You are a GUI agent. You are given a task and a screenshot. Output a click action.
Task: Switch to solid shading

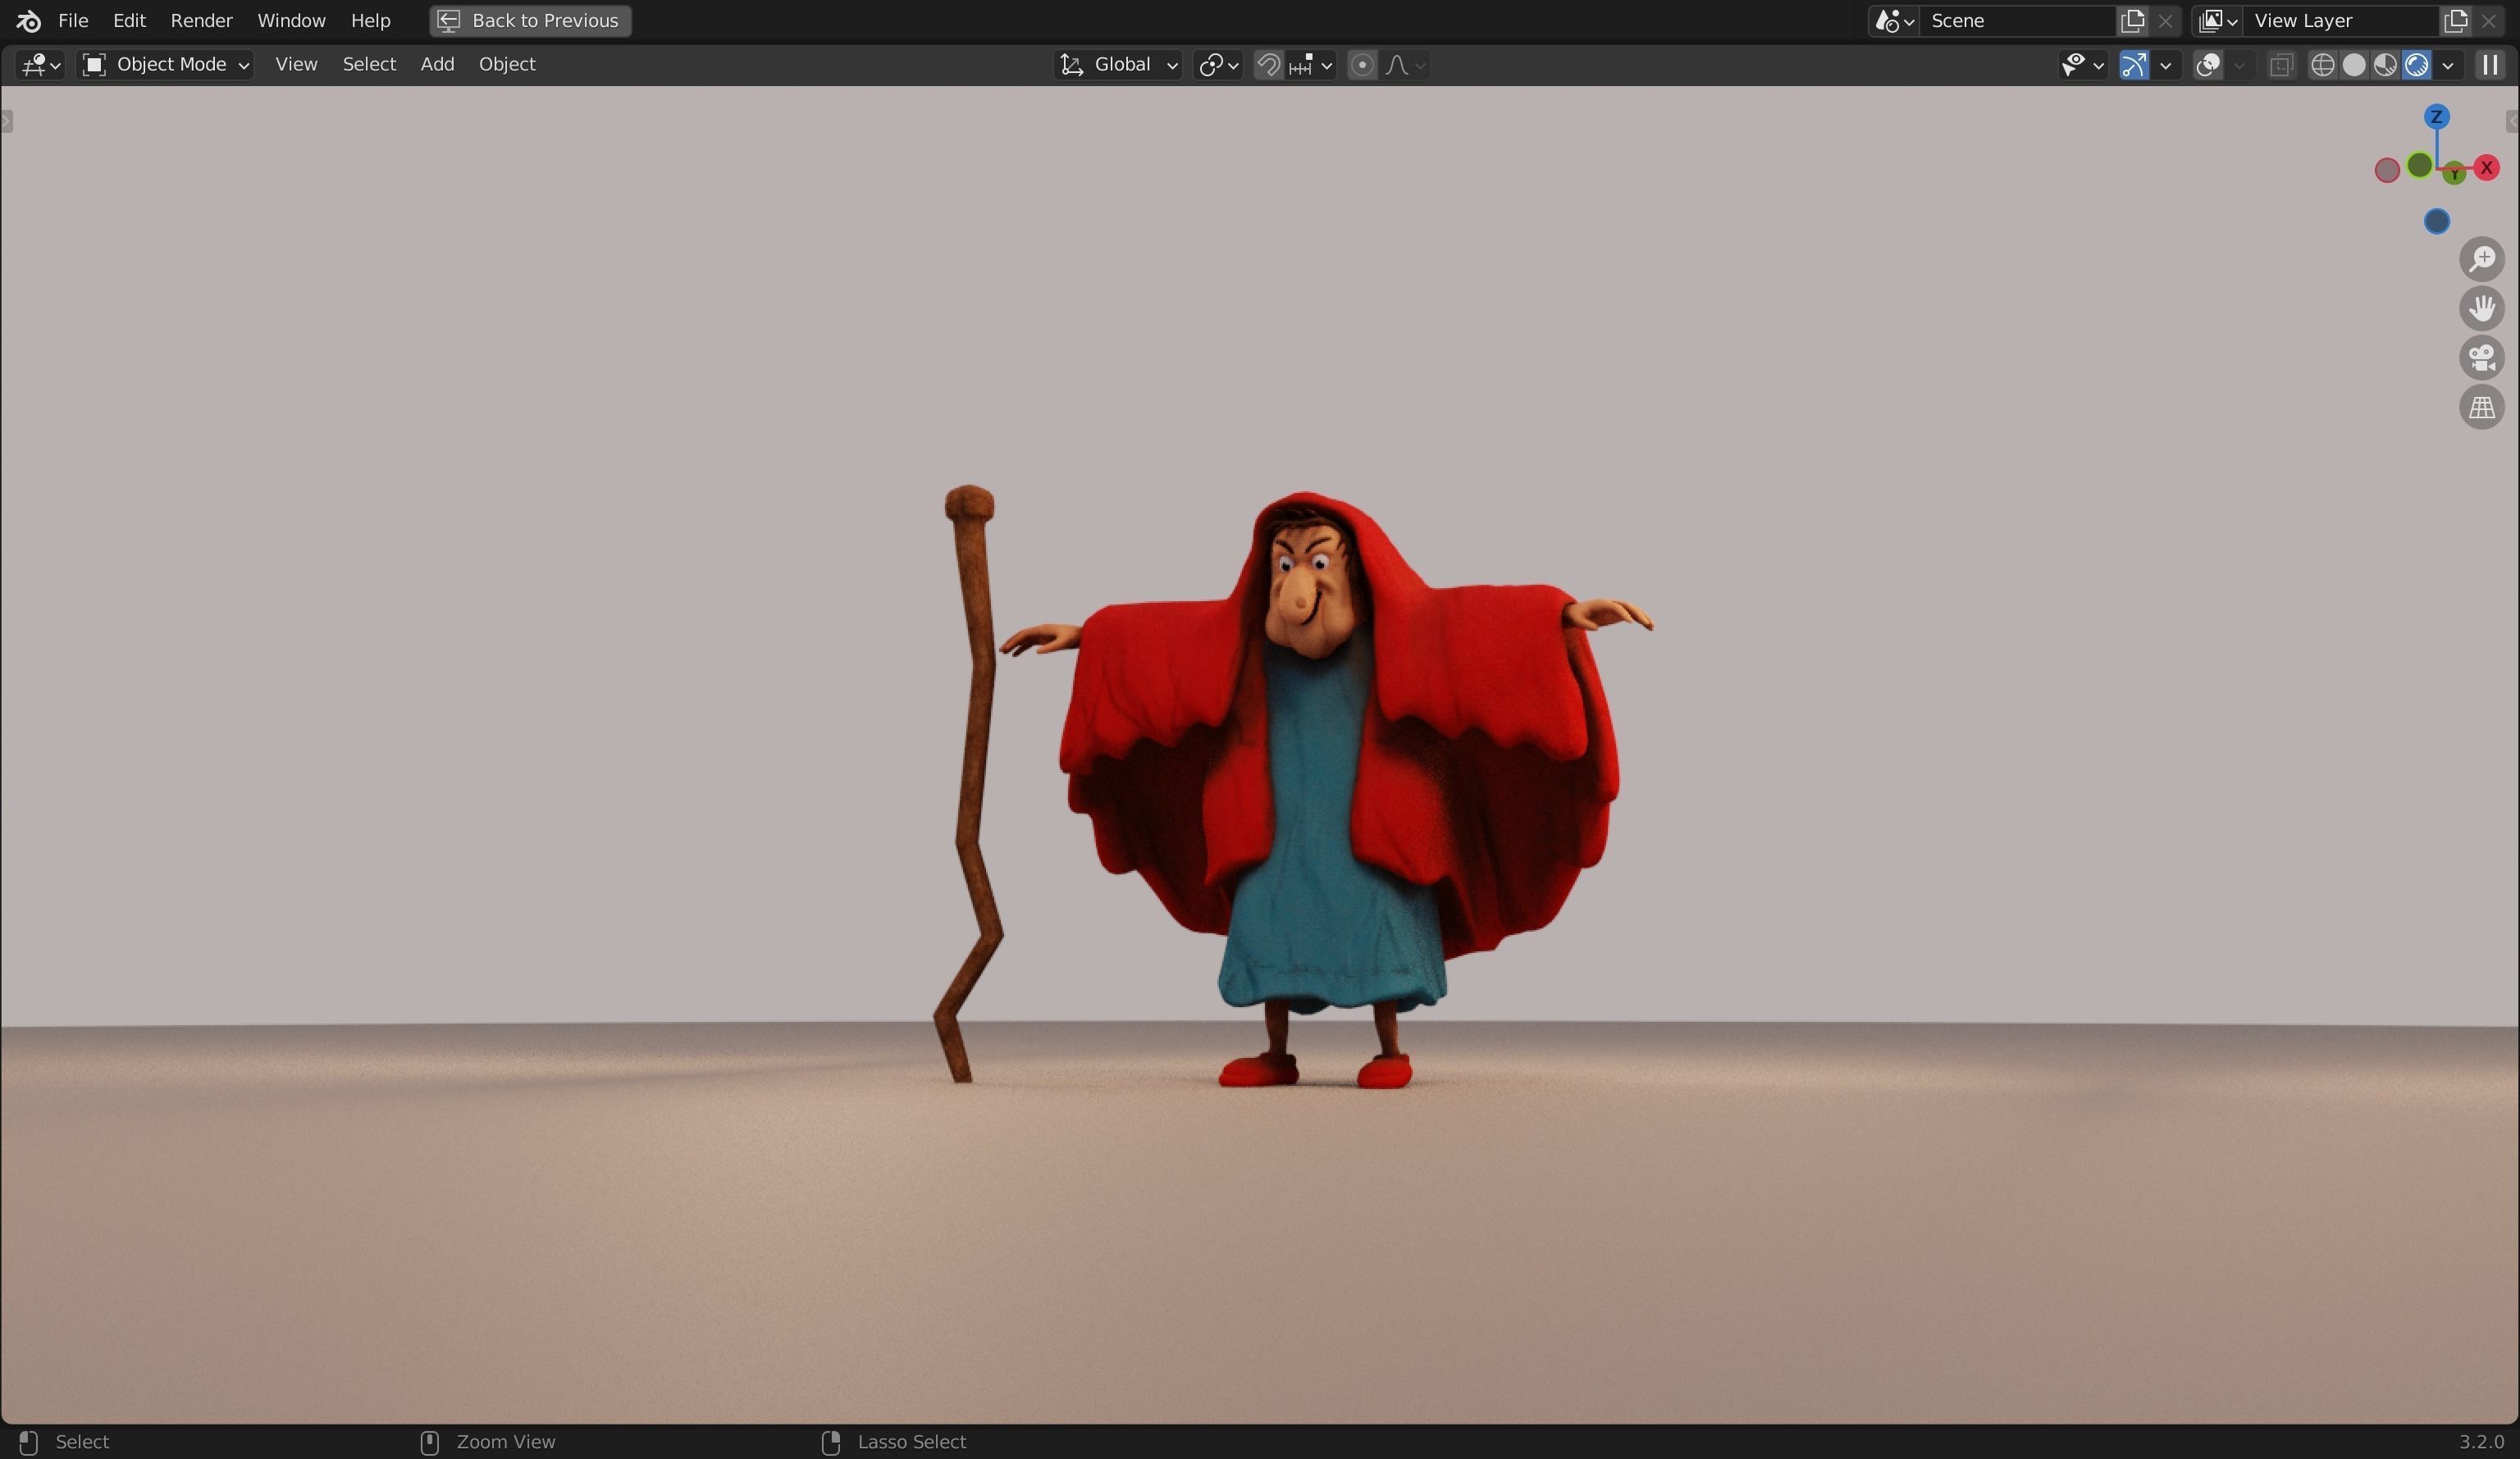(2354, 65)
